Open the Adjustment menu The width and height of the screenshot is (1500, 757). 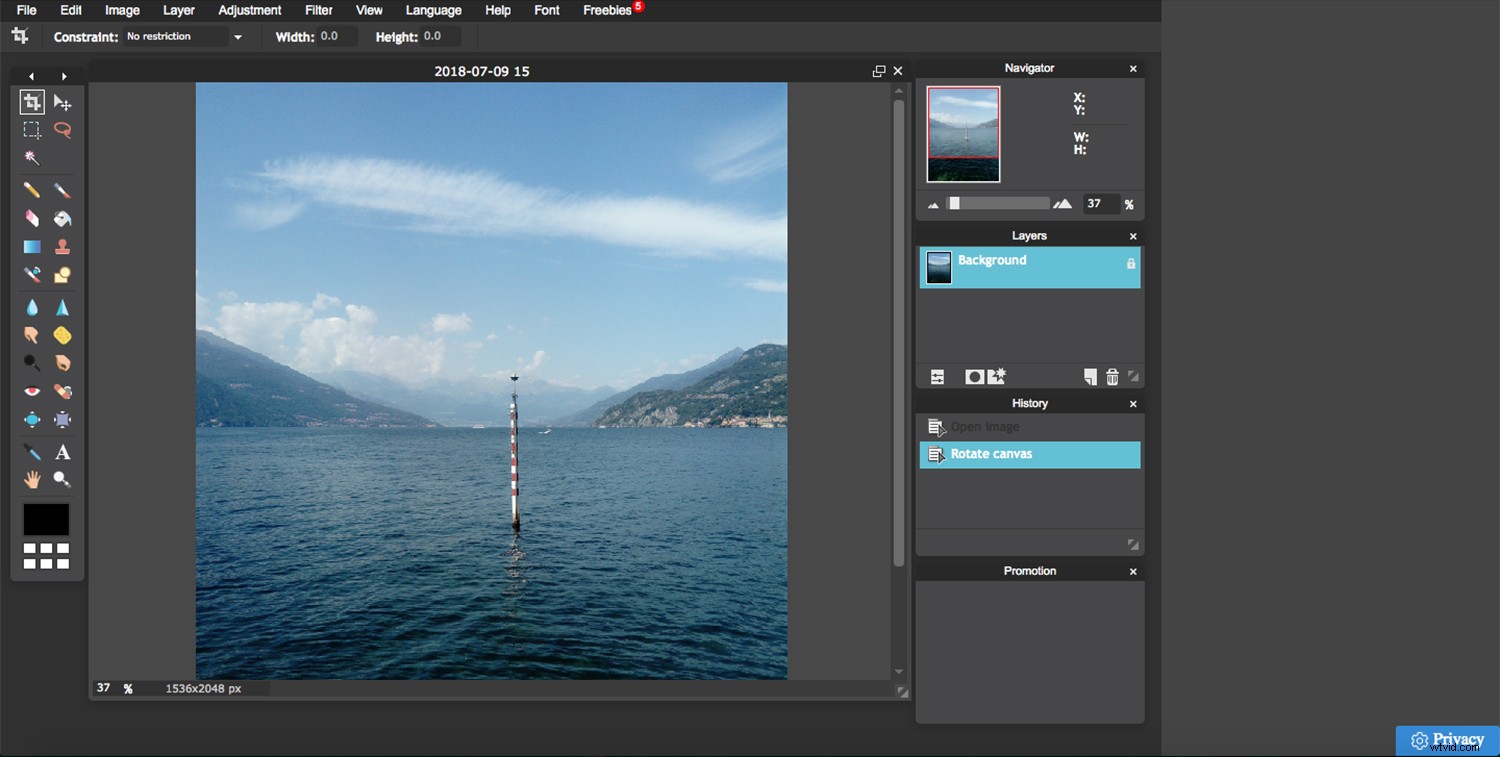click(249, 11)
